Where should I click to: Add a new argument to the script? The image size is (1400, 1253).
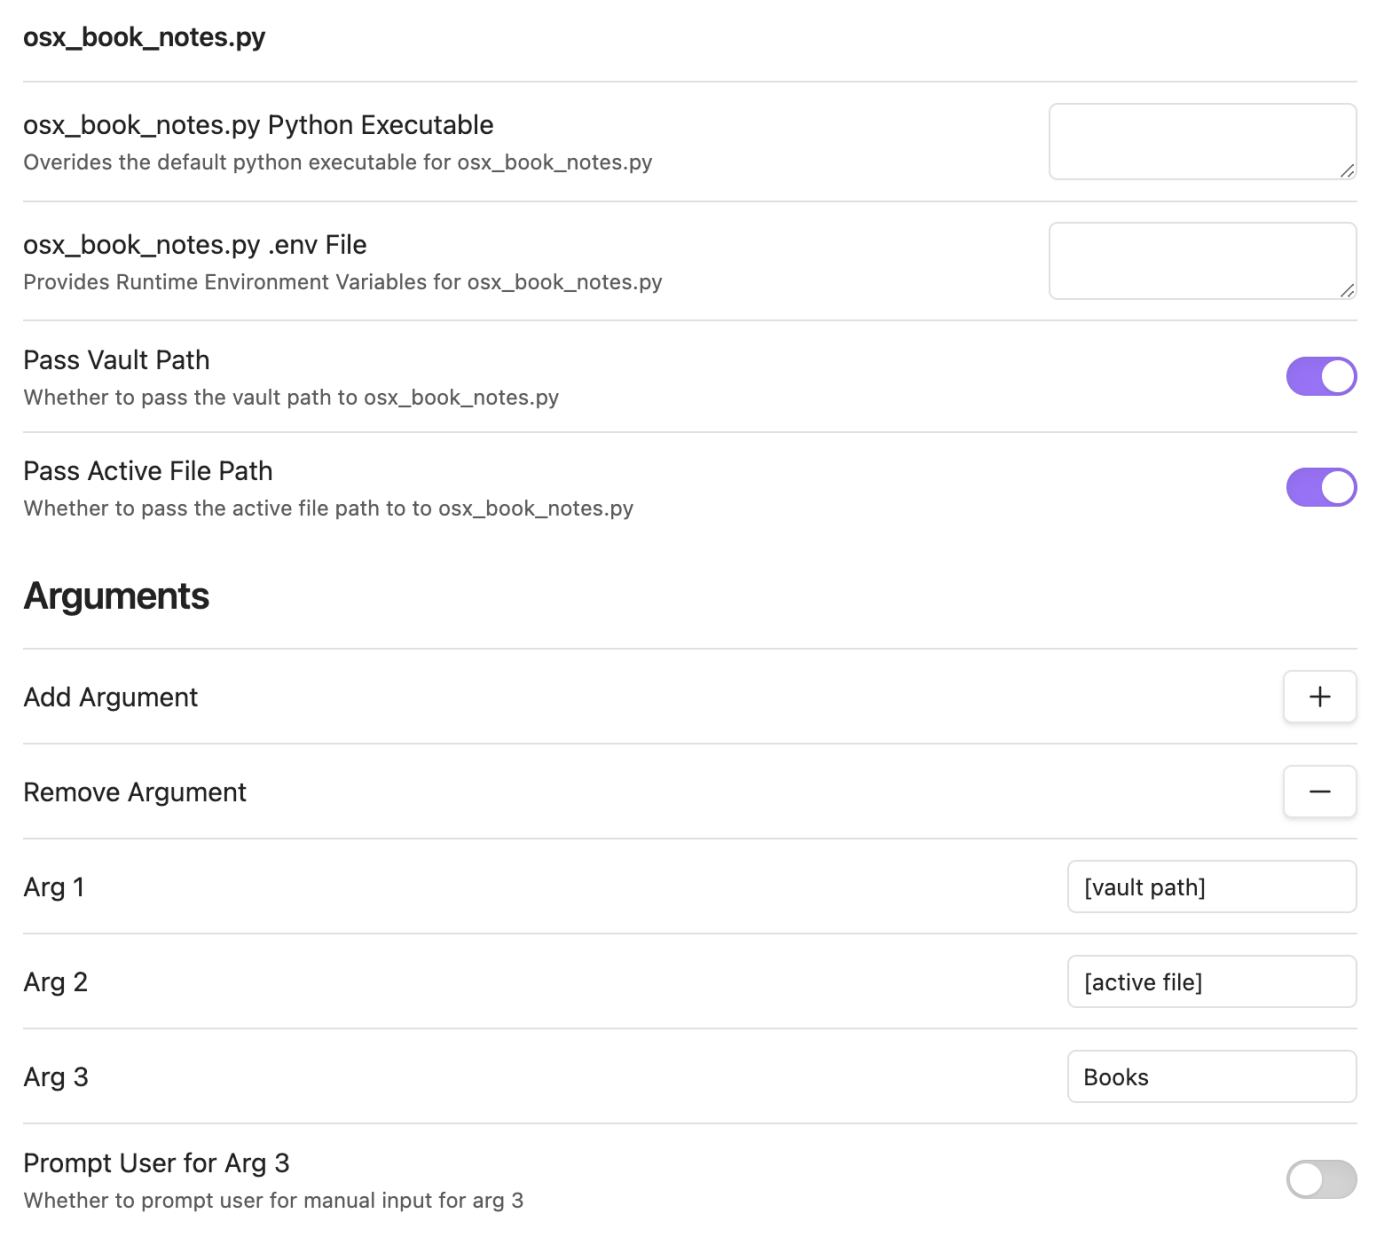tap(1320, 697)
